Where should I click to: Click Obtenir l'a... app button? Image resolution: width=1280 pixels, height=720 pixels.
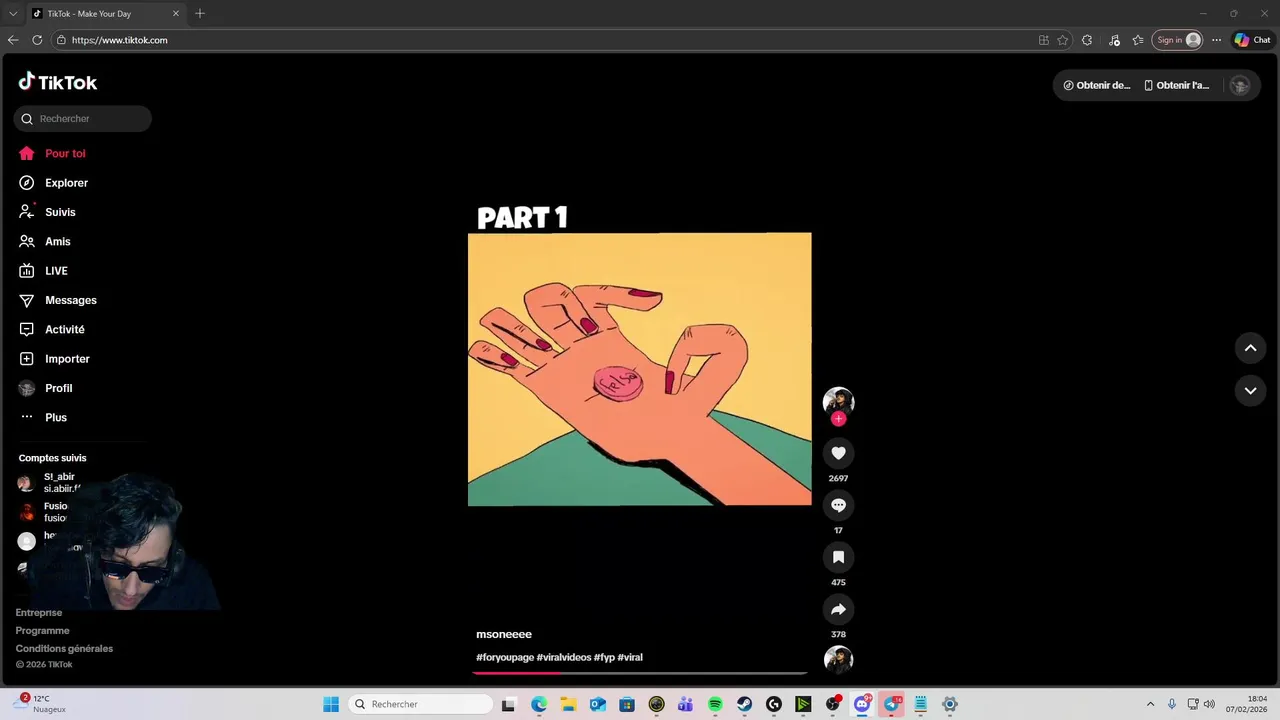click(x=1177, y=85)
